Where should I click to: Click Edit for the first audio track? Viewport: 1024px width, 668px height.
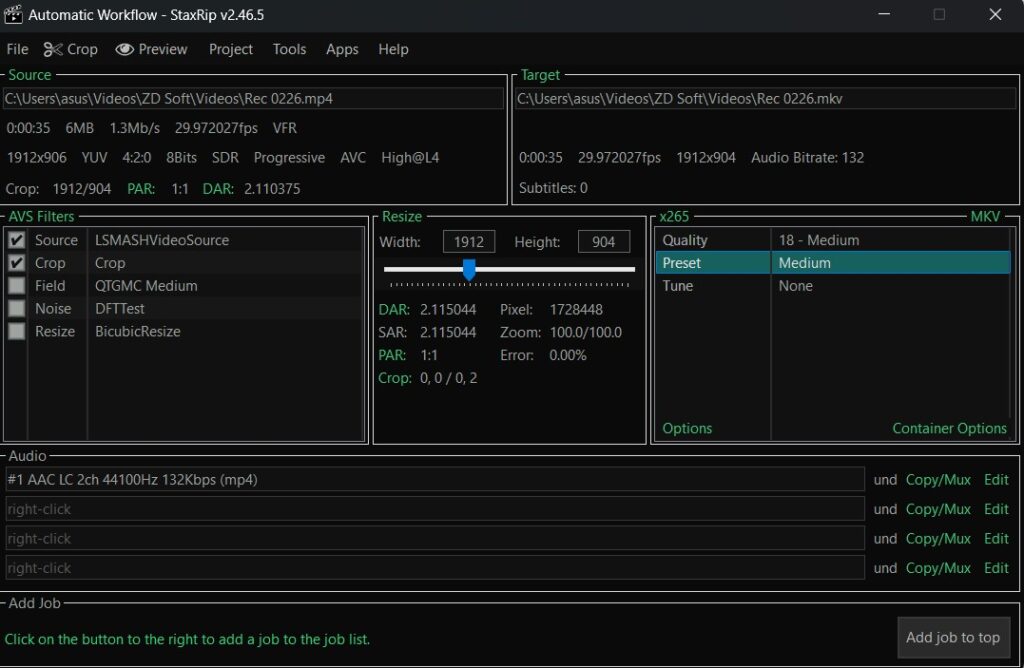pos(996,480)
